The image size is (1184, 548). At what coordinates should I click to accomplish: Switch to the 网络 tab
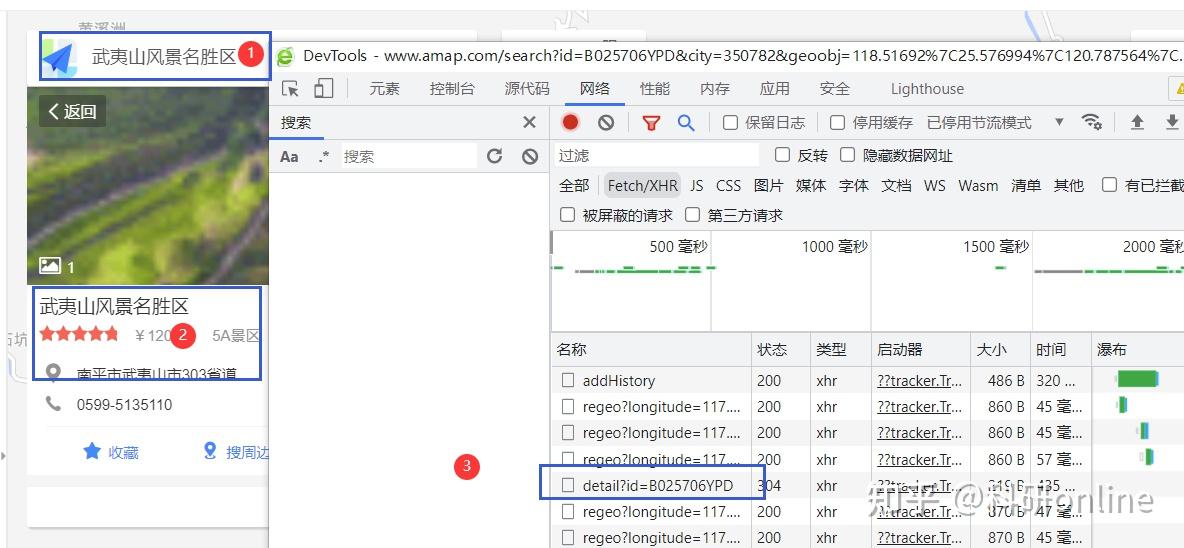594,88
